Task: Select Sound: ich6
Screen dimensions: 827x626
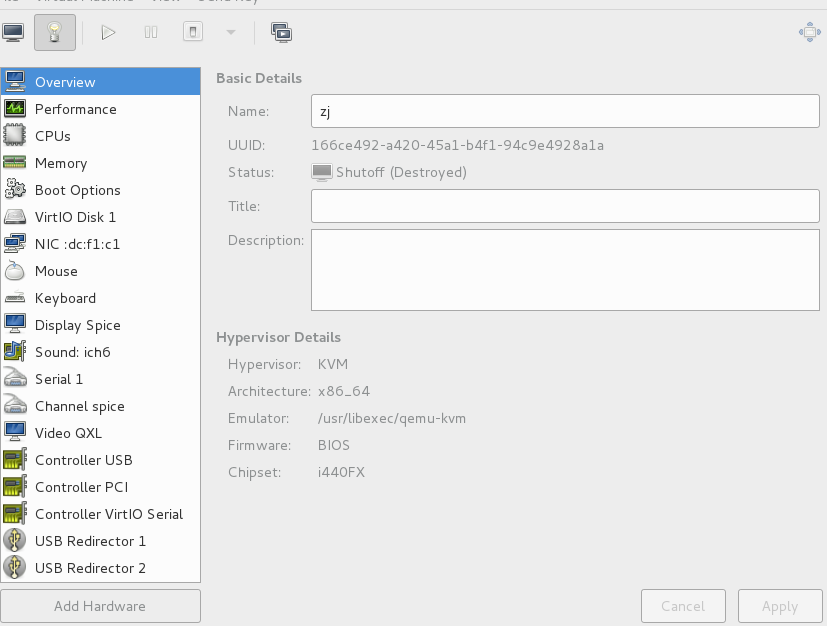Action: [x=100, y=352]
